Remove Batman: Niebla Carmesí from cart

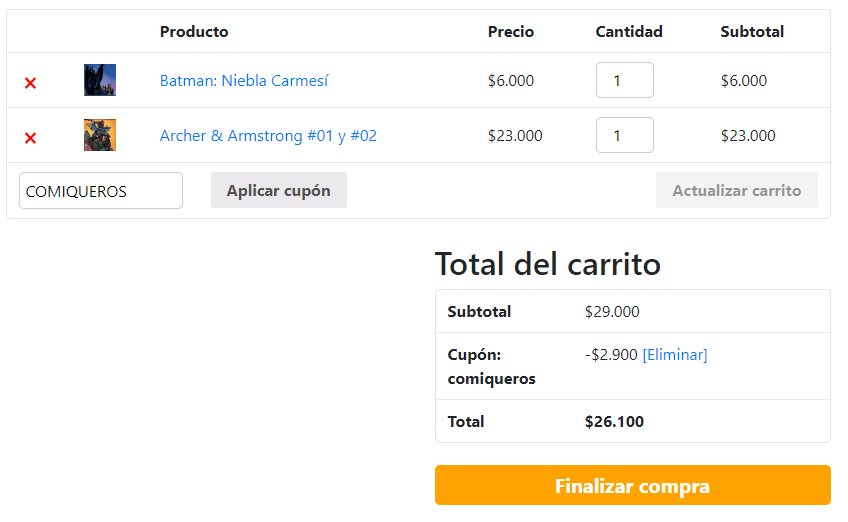30,83
